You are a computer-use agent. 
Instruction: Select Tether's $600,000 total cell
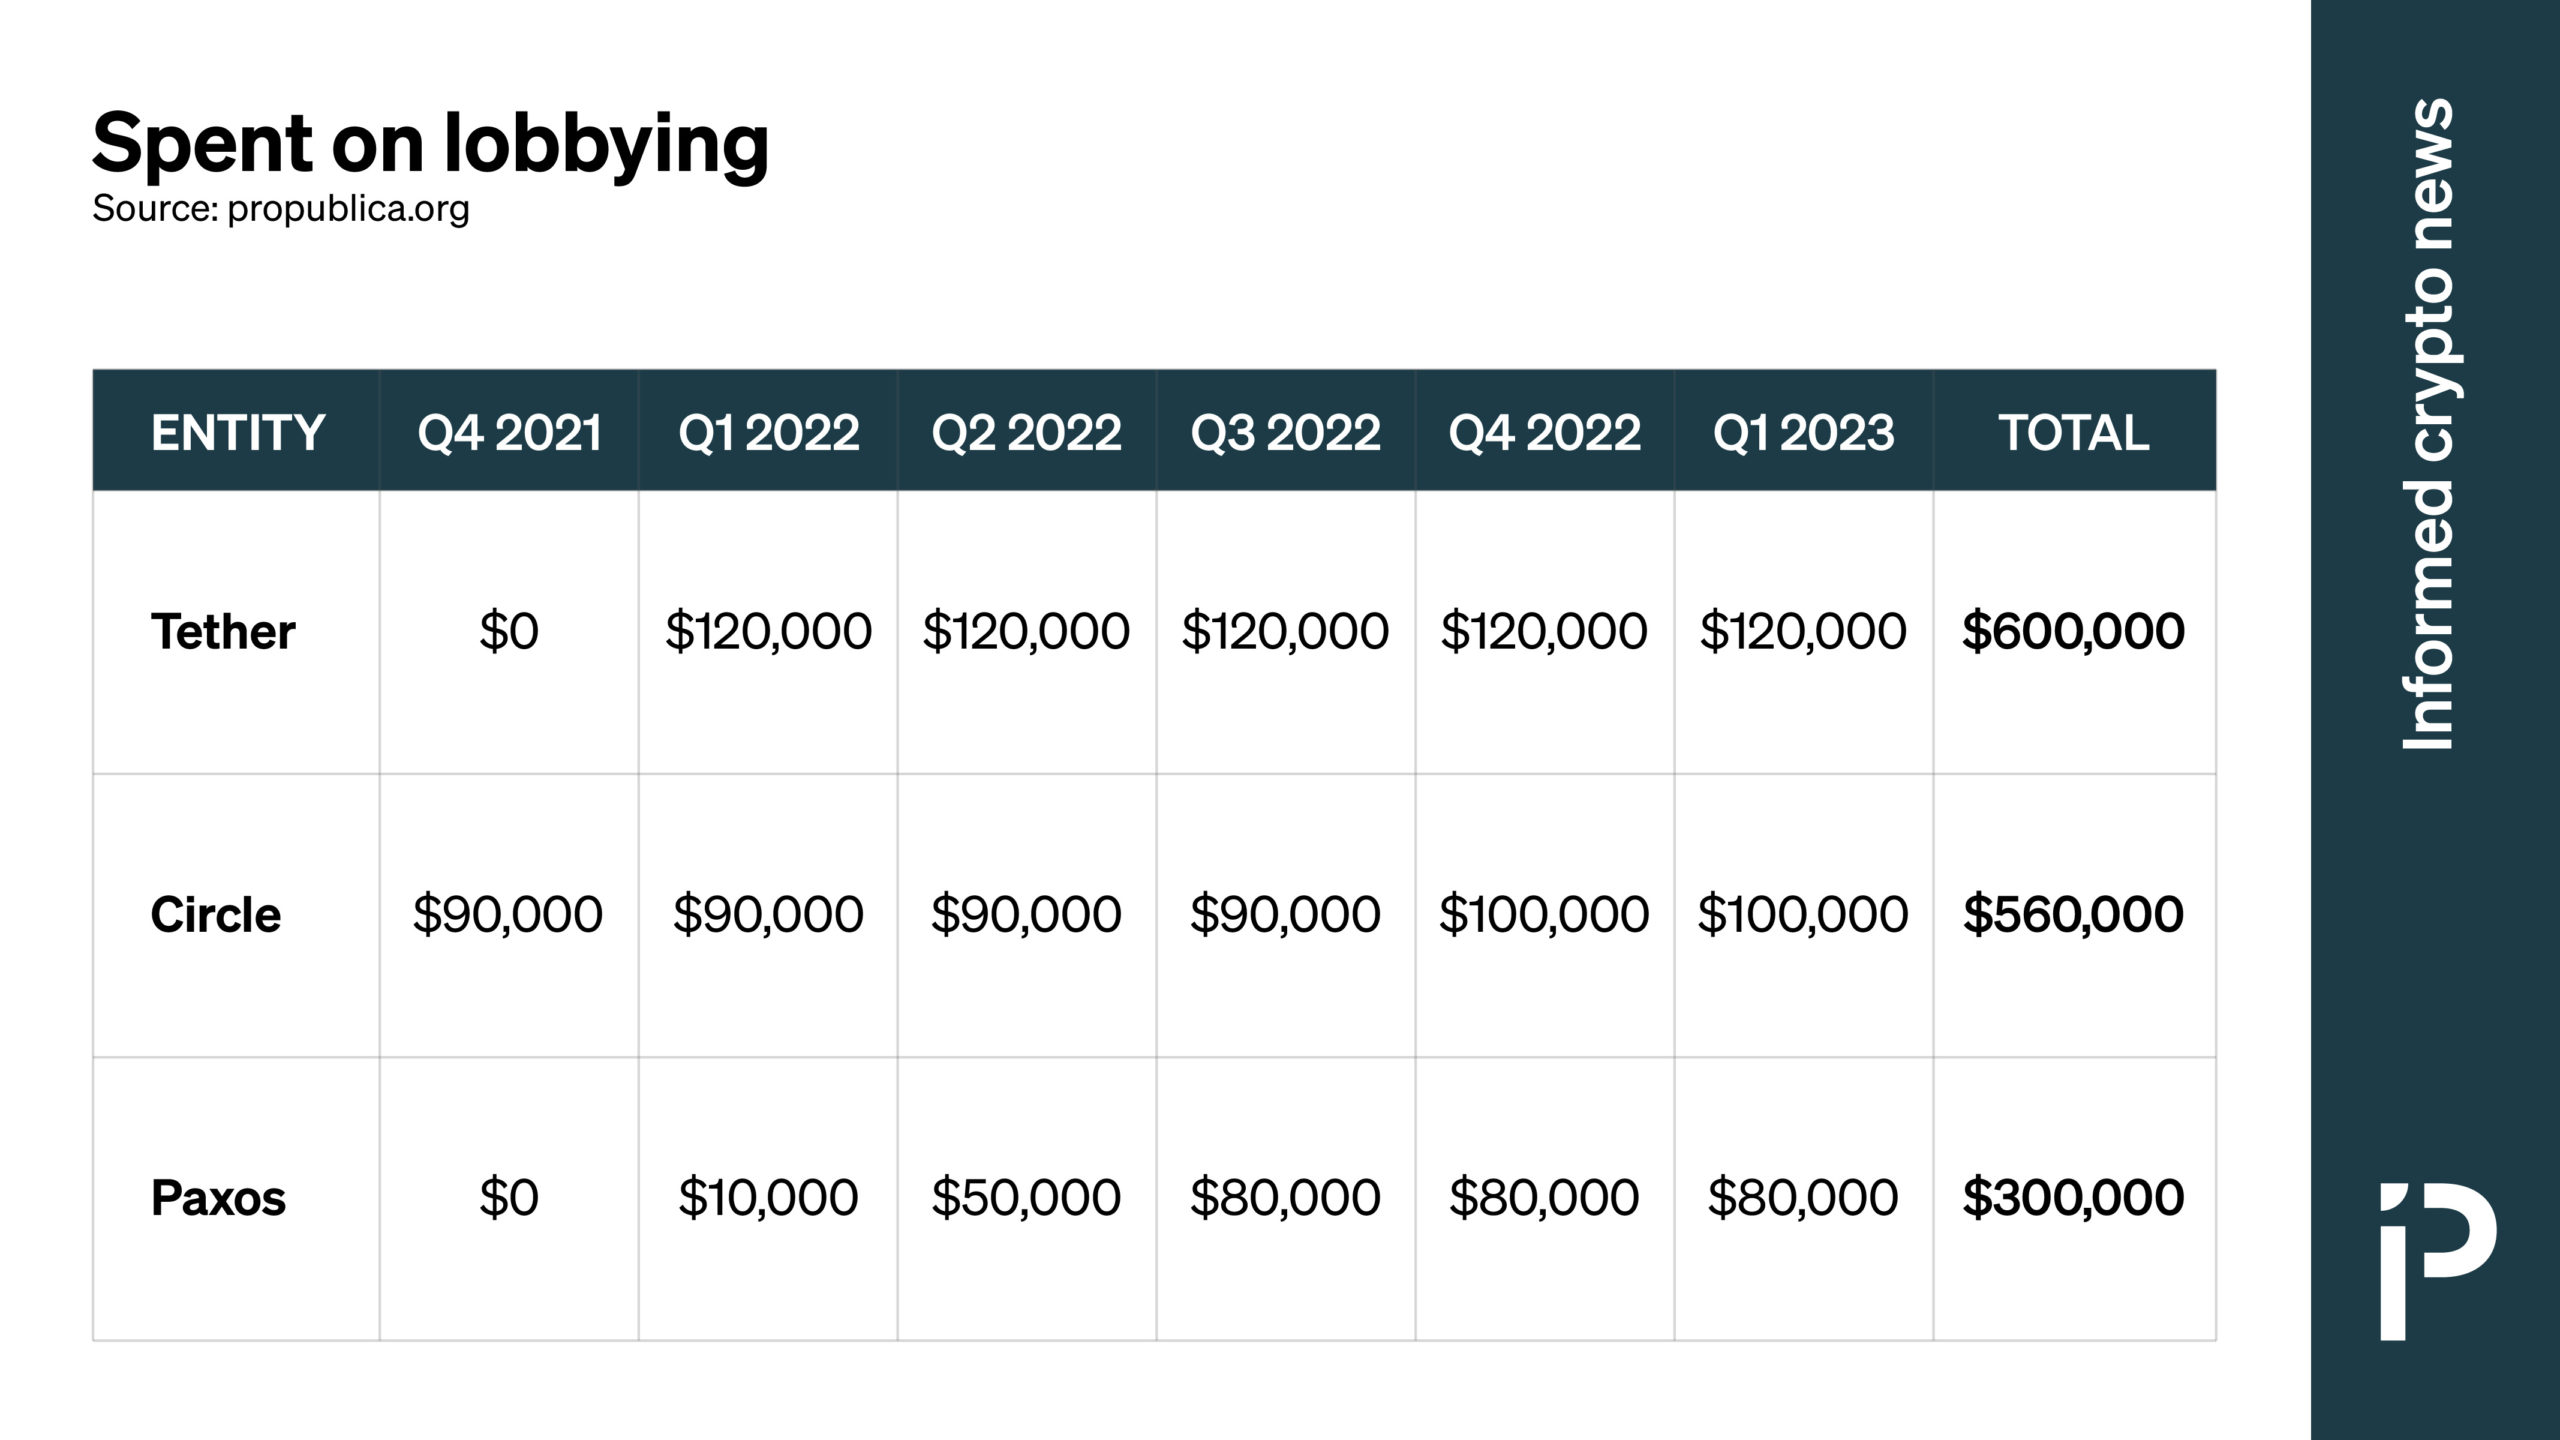click(x=2074, y=632)
